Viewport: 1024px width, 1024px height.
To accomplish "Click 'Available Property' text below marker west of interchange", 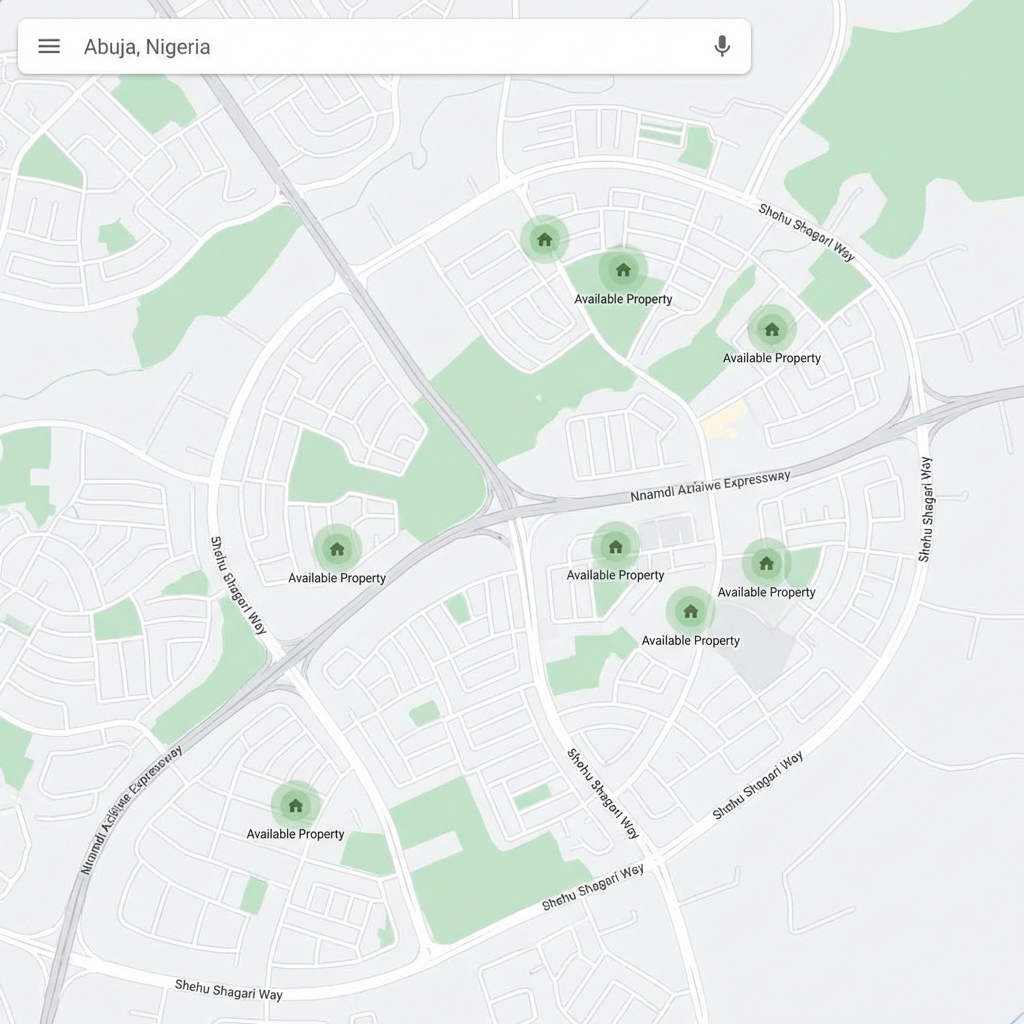I will (337, 578).
